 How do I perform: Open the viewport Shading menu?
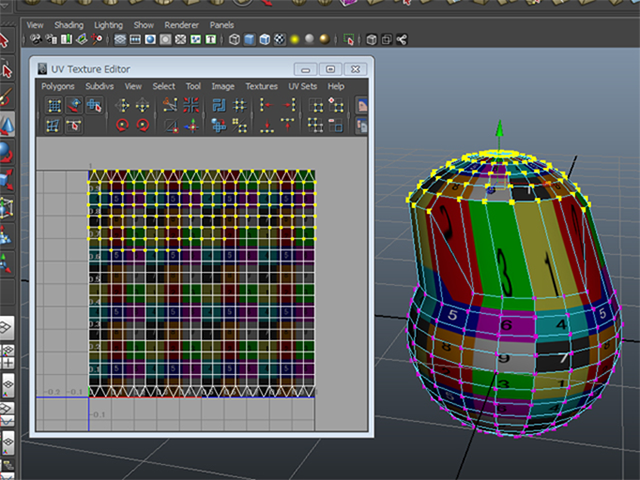pos(69,25)
